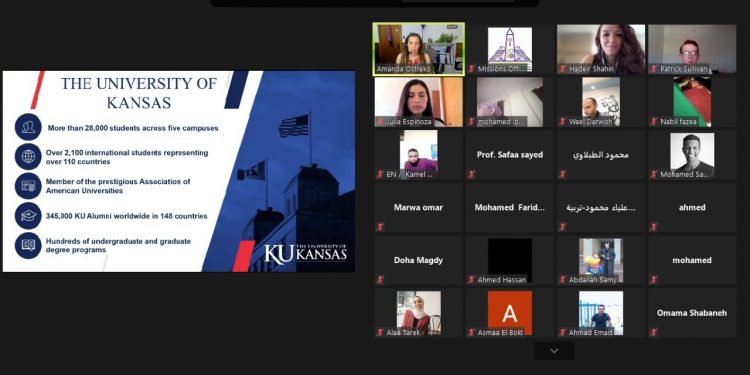
Task: Click the American flag photo on the slide
Action: (x=294, y=126)
